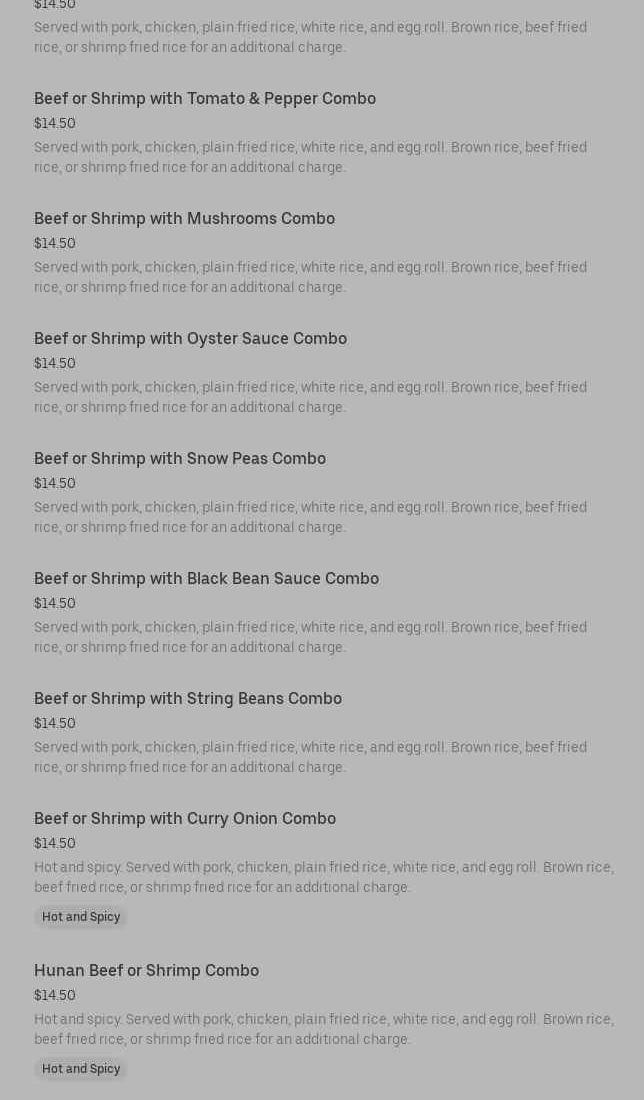
Task: Click Hot and Spicy tag under Curry Onion Combo
Action: pos(81,917)
